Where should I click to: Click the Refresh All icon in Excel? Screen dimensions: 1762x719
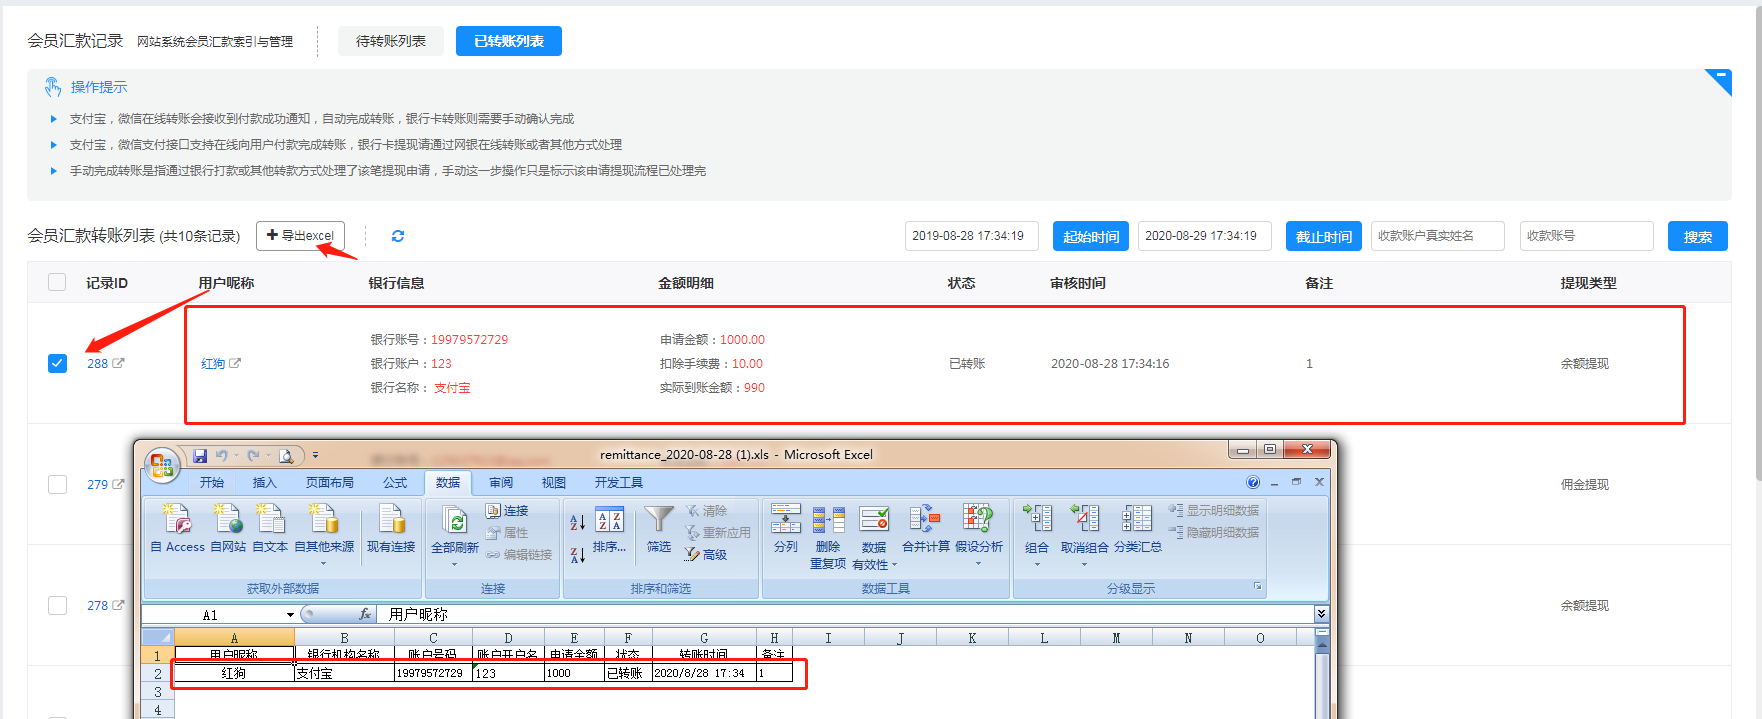tap(455, 522)
